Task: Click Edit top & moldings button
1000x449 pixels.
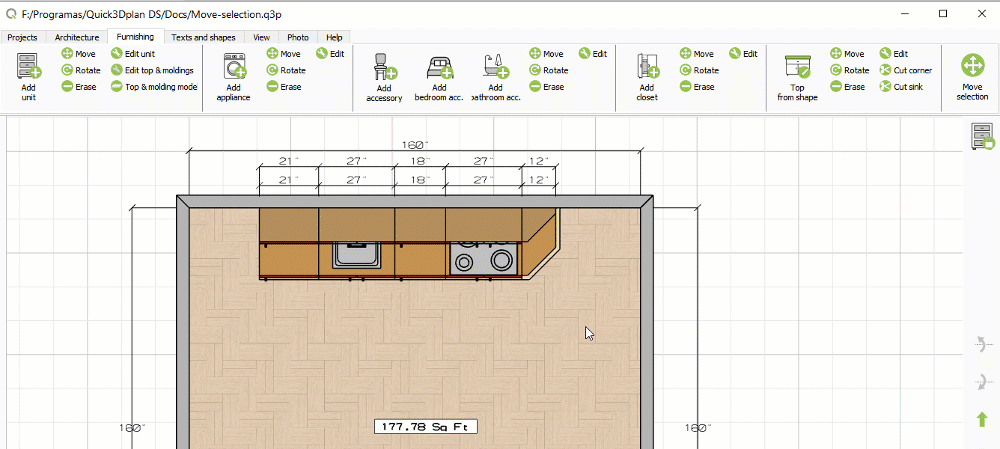Action: coord(152,70)
